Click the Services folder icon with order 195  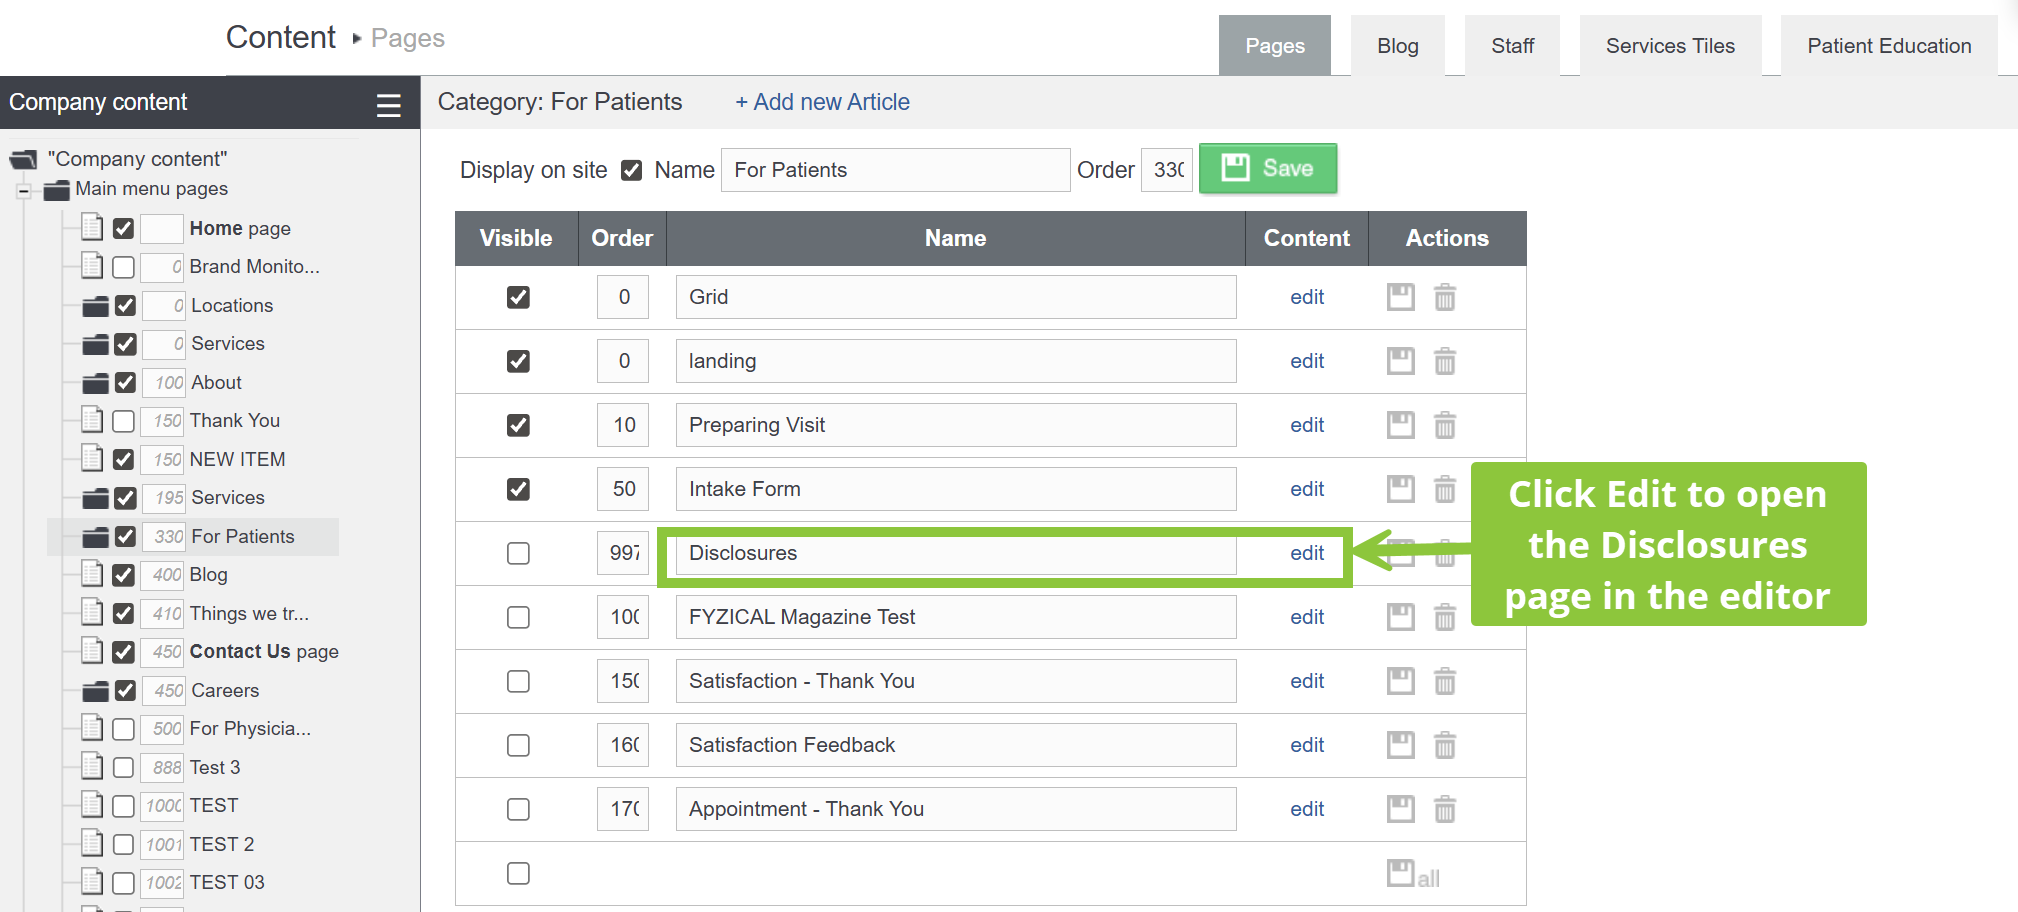pos(95,498)
